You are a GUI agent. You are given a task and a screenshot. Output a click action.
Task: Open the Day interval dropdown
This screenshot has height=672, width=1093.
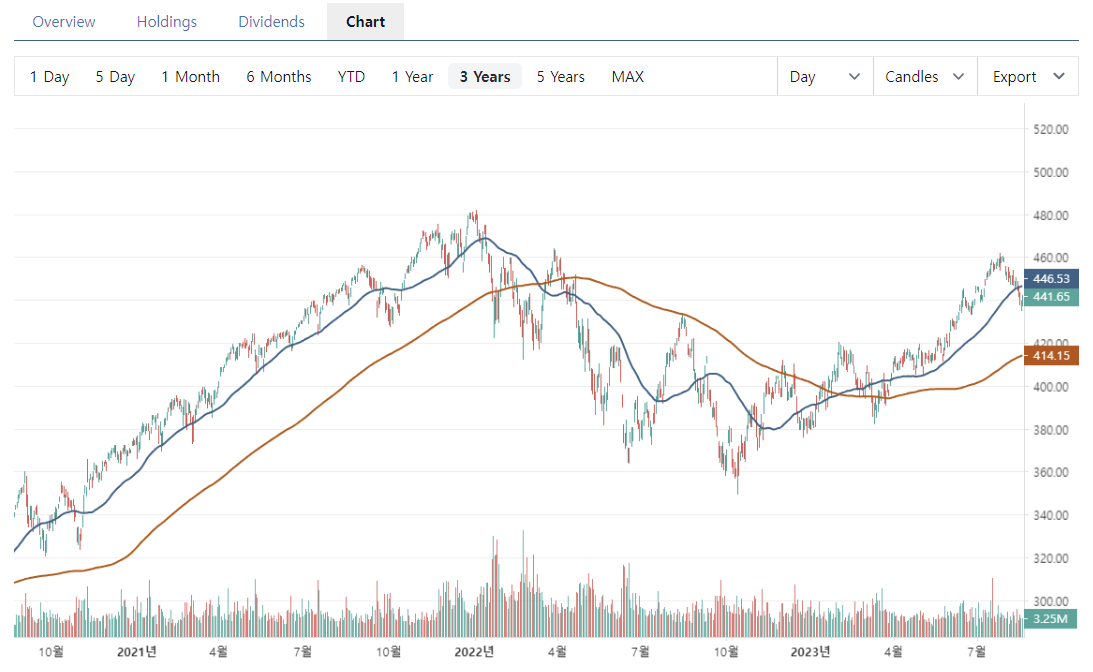pyautogui.click(x=824, y=76)
